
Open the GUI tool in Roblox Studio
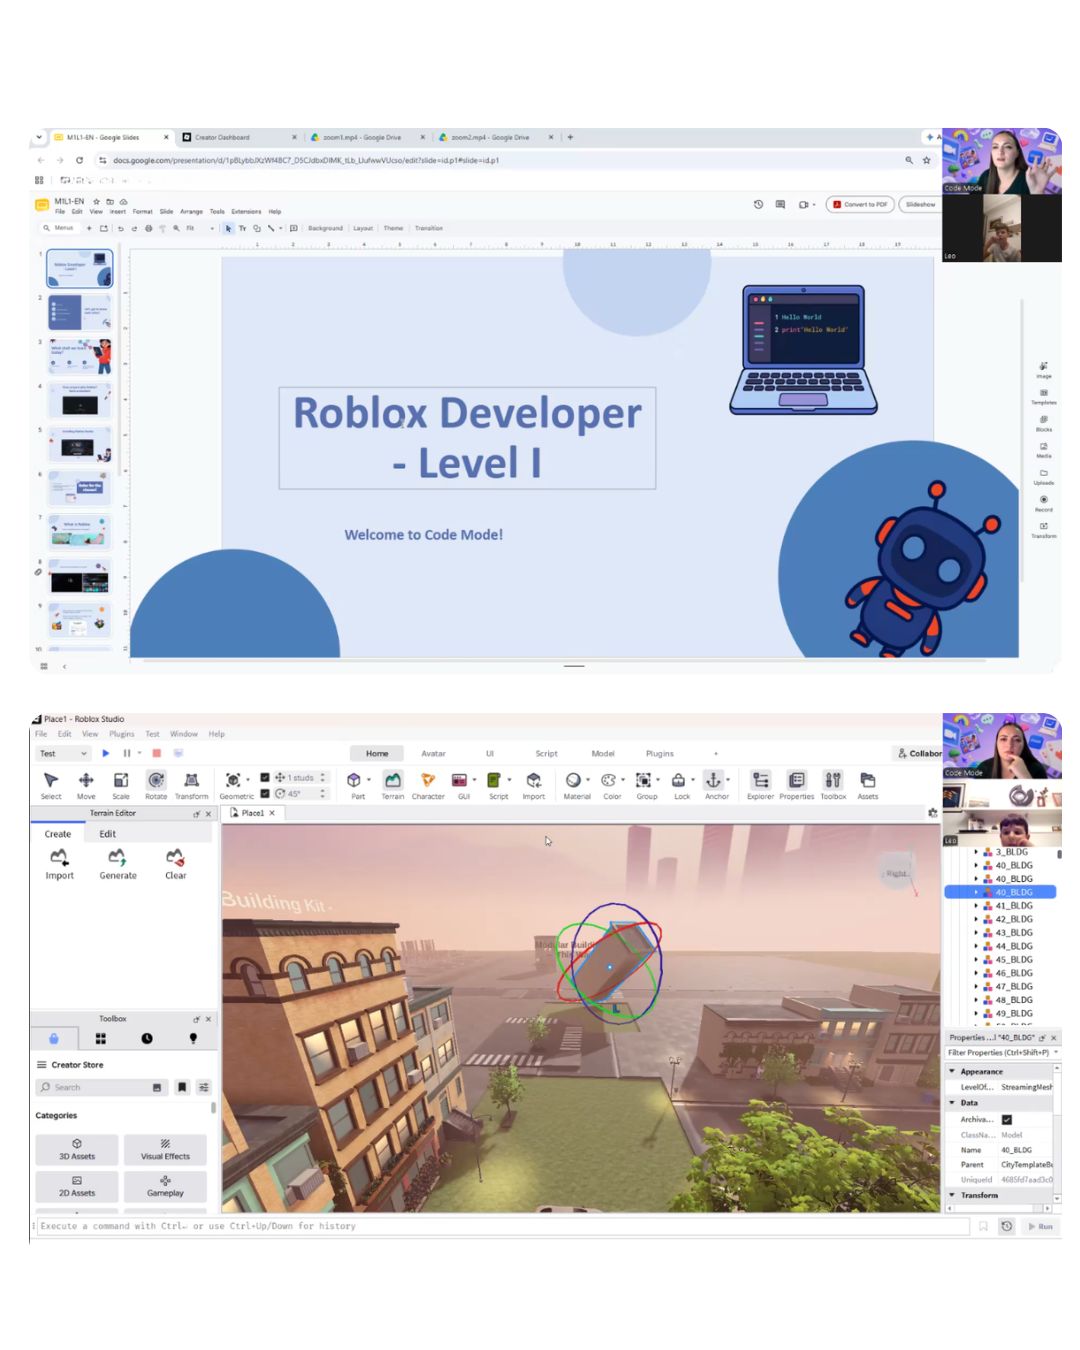(460, 784)
